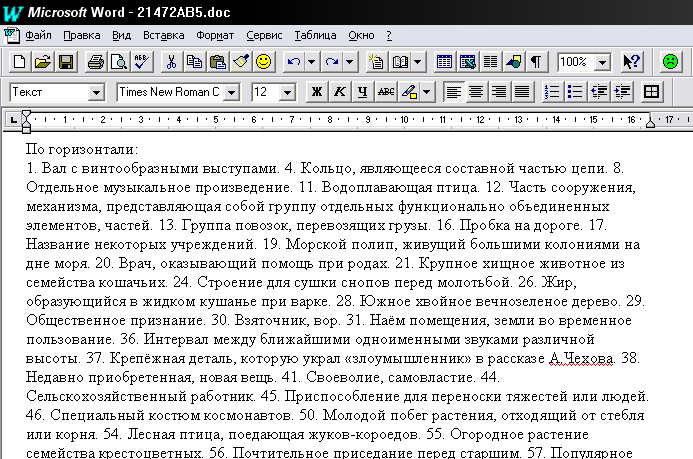Open the Вставка menu
The height and width of the screenshot is (459, 693).
click(164, 35)
